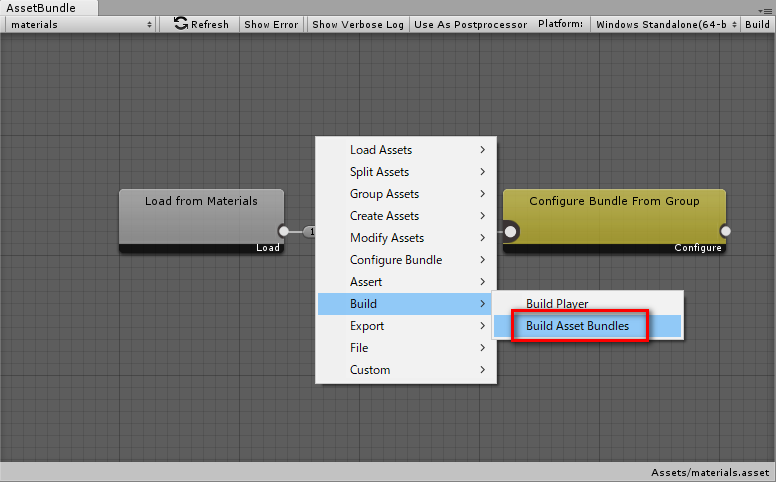
Task: Click the Configure Bundle menu label
Action: 396,260
